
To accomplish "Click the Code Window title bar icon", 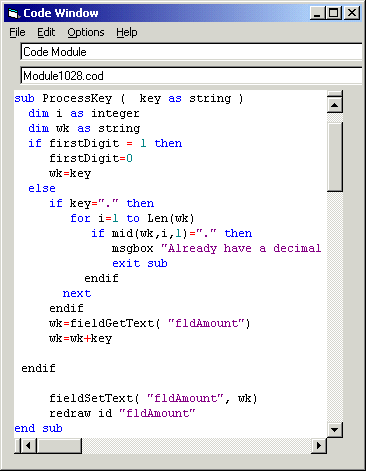I will point(13,13).
